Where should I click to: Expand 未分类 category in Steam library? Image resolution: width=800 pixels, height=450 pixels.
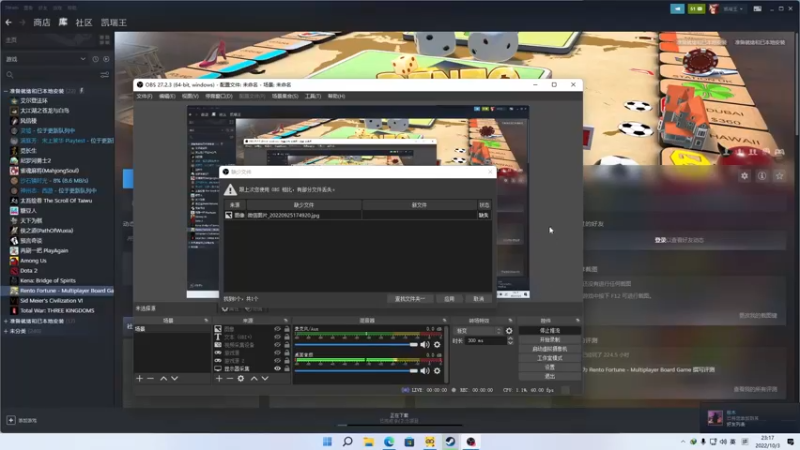[x=6, y=331]
